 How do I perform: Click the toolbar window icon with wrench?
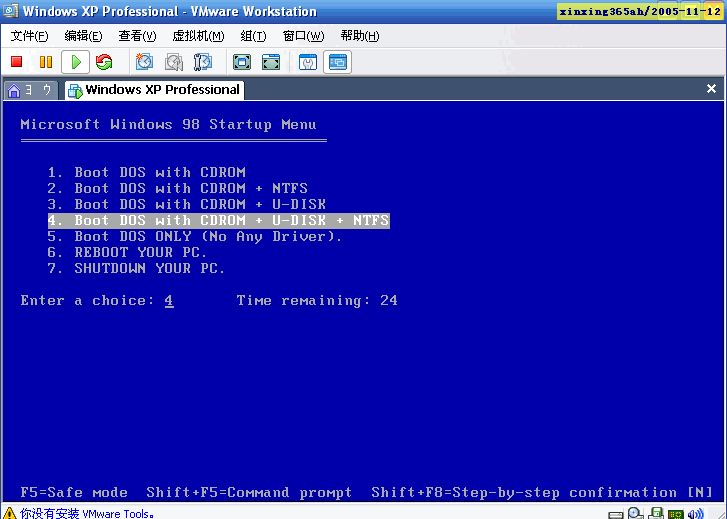pyautogui.click(x=308, y=62)
